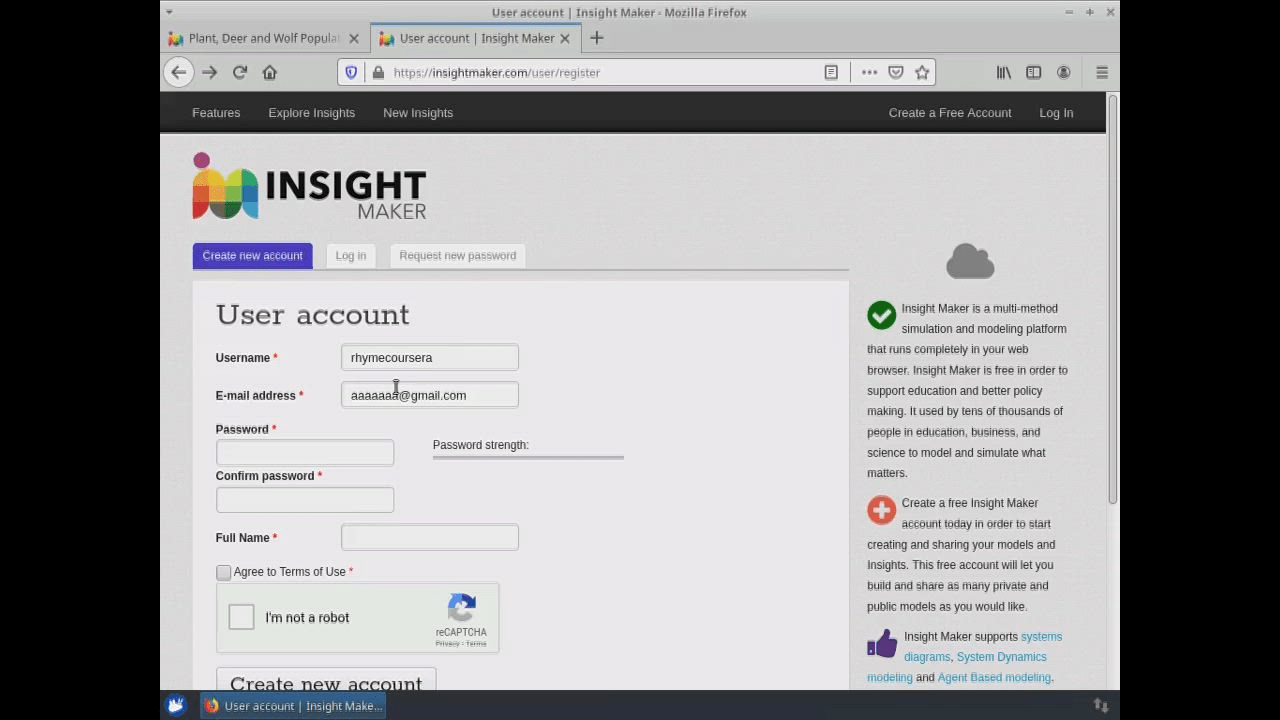The width and height of the screenshot is (1280, 720).
Task: Open the Firefox Library (bookshelf icon)
Action: tap(1003, 72)
